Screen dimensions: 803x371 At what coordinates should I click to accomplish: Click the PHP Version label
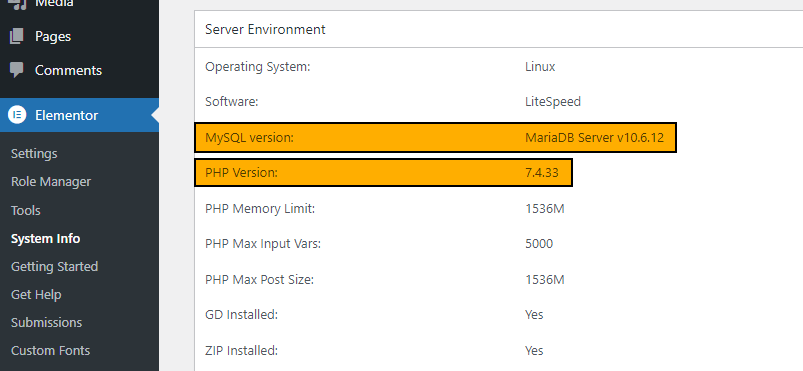[x=241, y=173]
